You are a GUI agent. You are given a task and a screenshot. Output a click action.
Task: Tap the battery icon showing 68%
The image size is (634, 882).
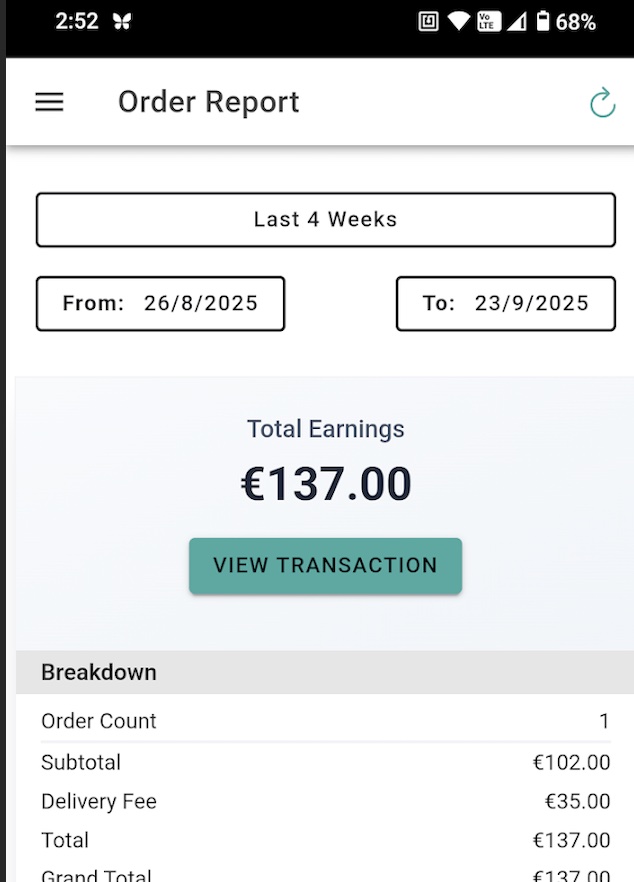coord(544,22)
